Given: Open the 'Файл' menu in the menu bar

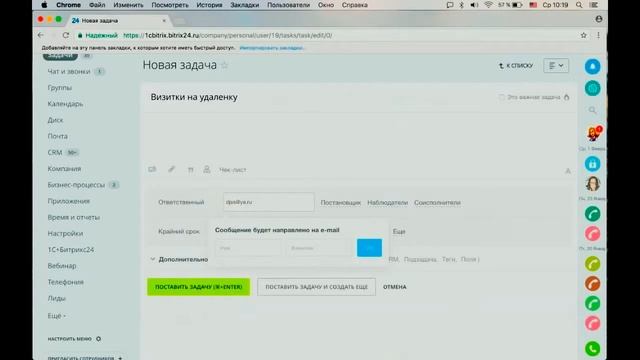Looking at the screenshot, I should click(x=97, y=5).
